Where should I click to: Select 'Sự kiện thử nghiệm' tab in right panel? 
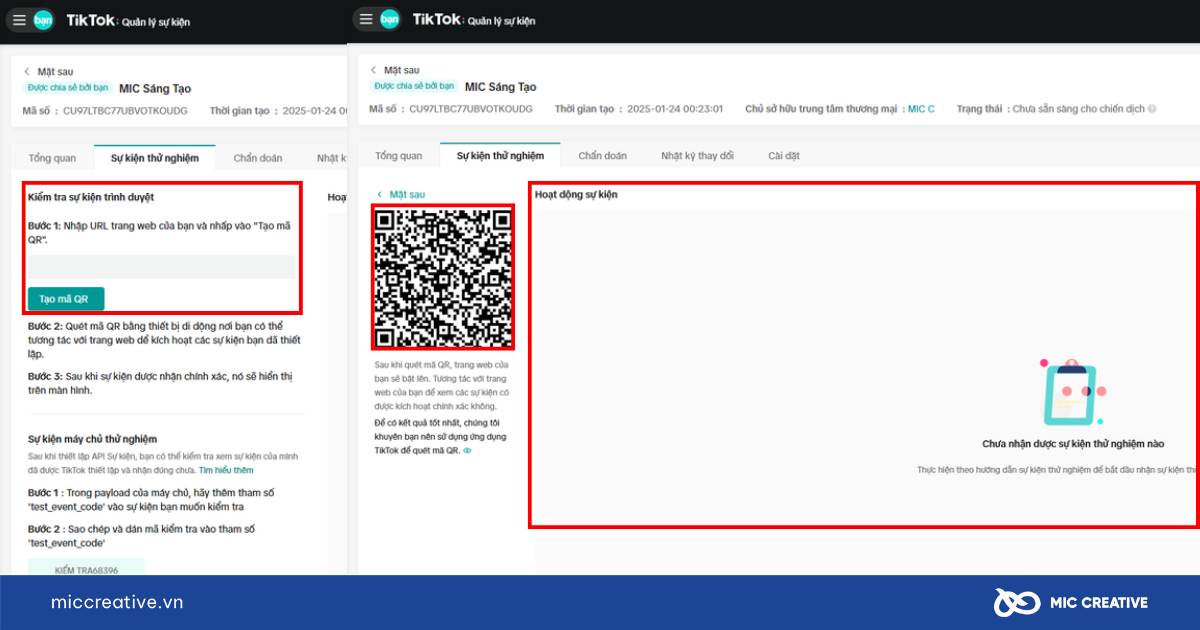(500, 156)
